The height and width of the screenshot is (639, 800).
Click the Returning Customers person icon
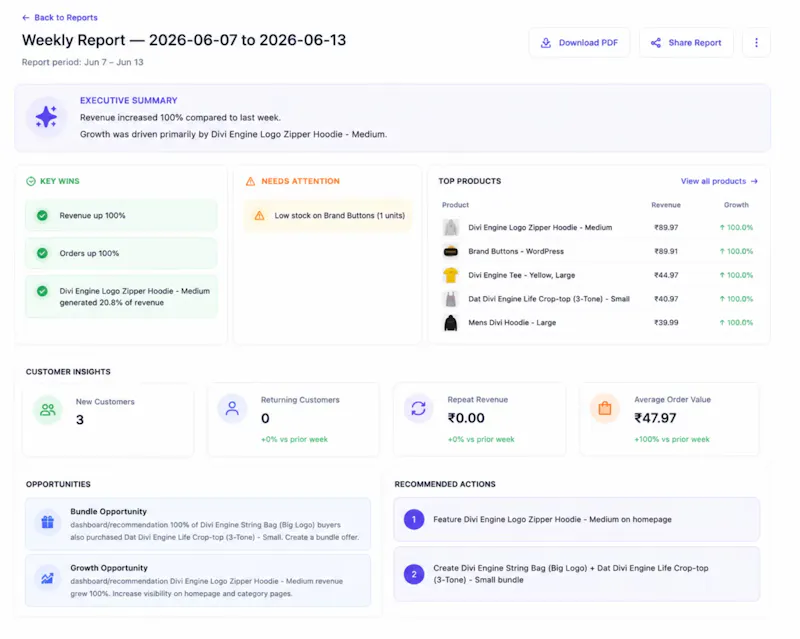pos(232,408)
